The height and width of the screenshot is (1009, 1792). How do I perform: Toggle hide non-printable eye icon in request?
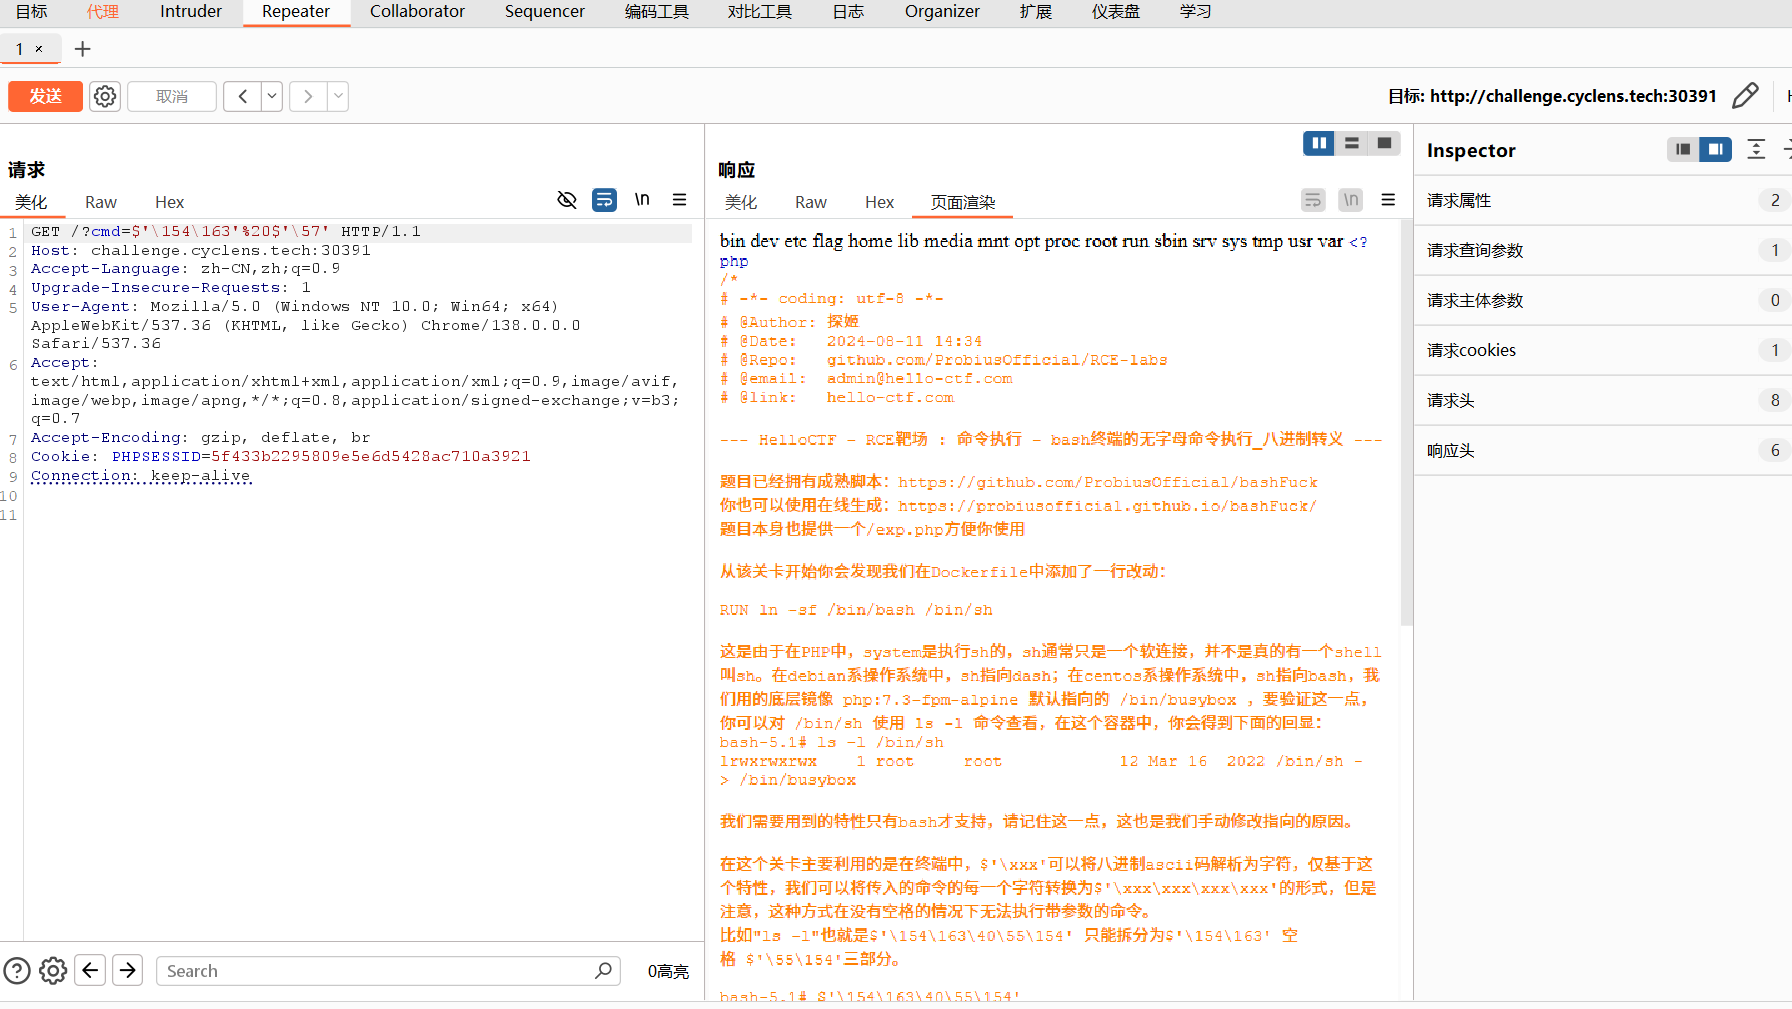click(567, 200)
